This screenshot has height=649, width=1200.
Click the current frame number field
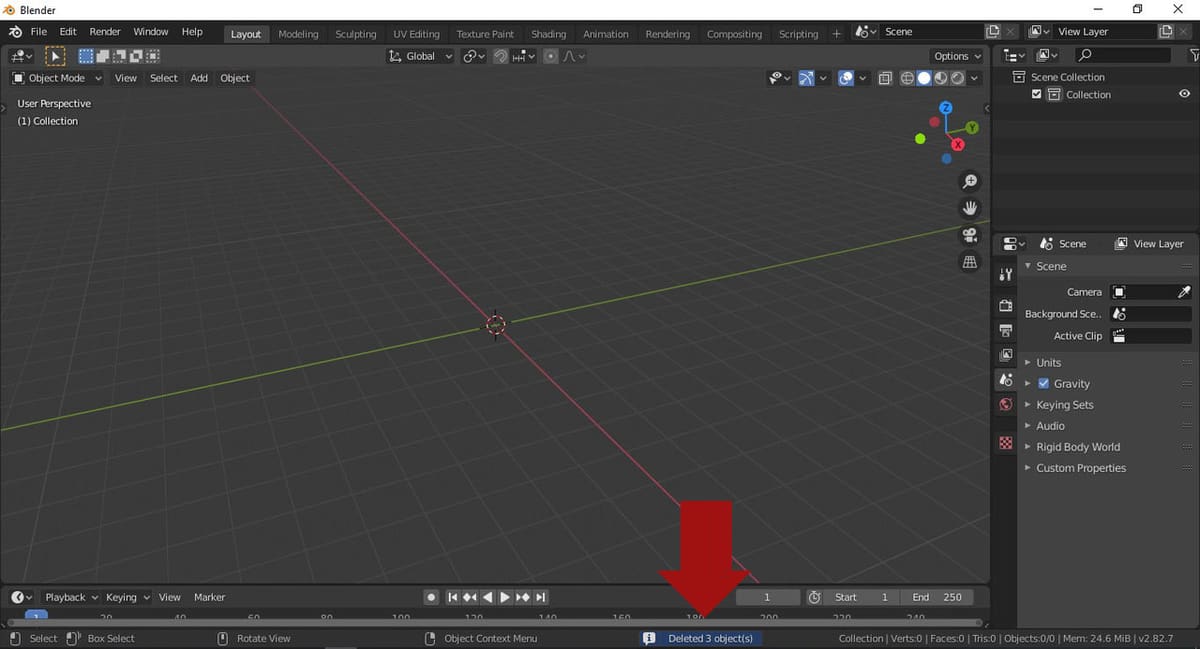(x=767, y=597)
